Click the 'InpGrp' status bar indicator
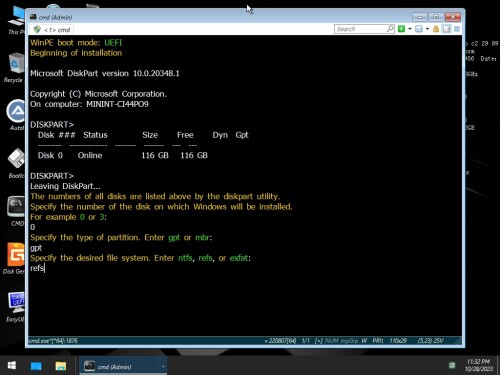The height and width of the screenshot is (375, 500). (349, 341)
